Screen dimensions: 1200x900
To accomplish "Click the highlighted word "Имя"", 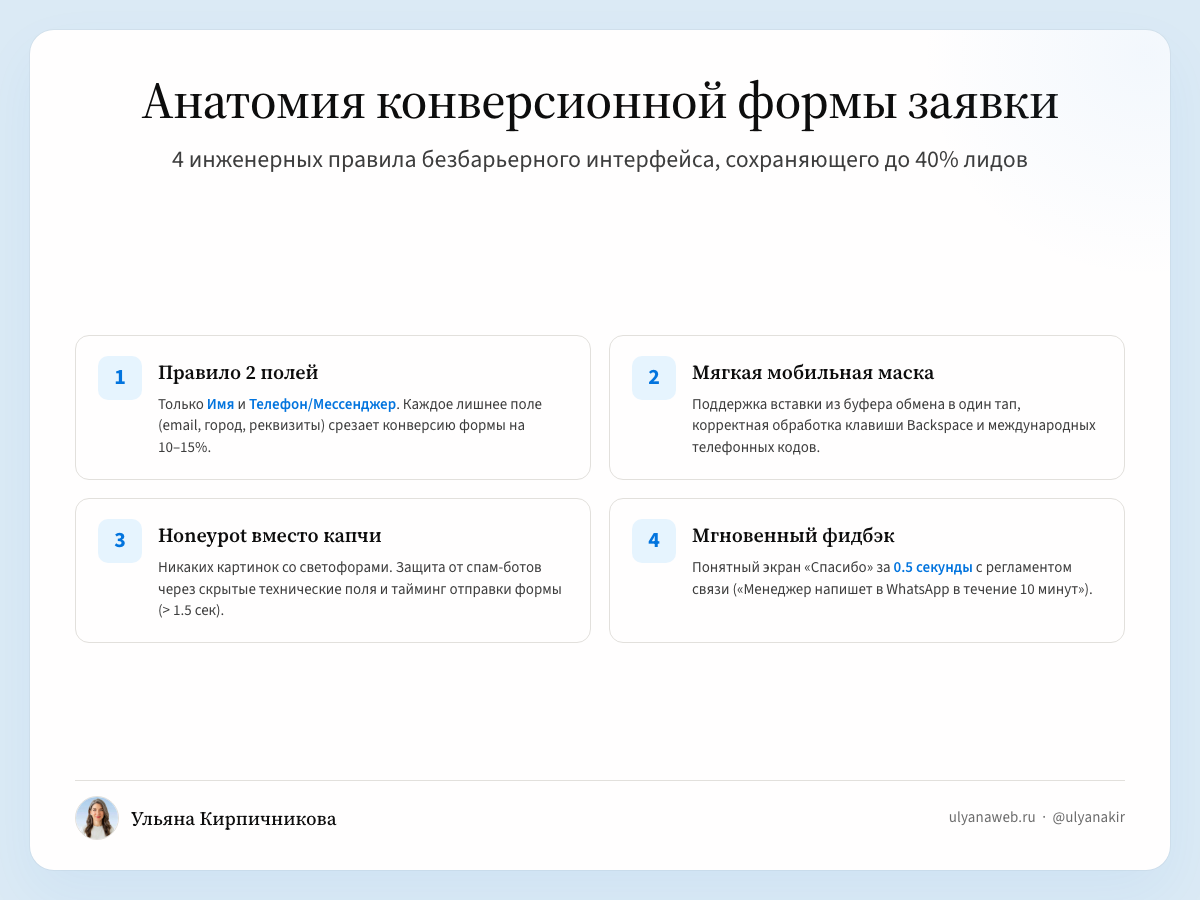I will tap(220, 404).
